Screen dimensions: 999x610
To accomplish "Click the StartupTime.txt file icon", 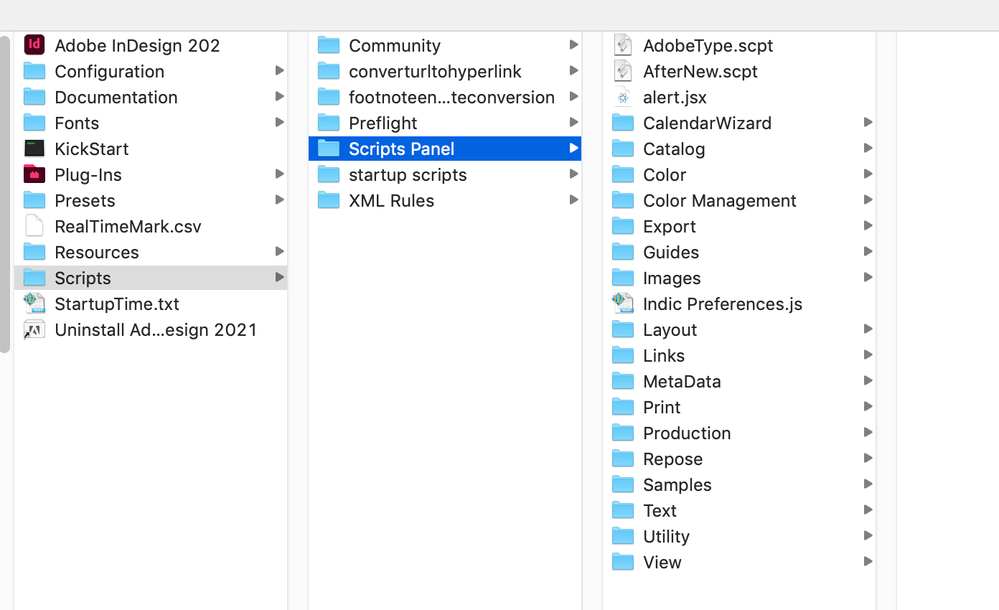I will click(x=34, y=303).
